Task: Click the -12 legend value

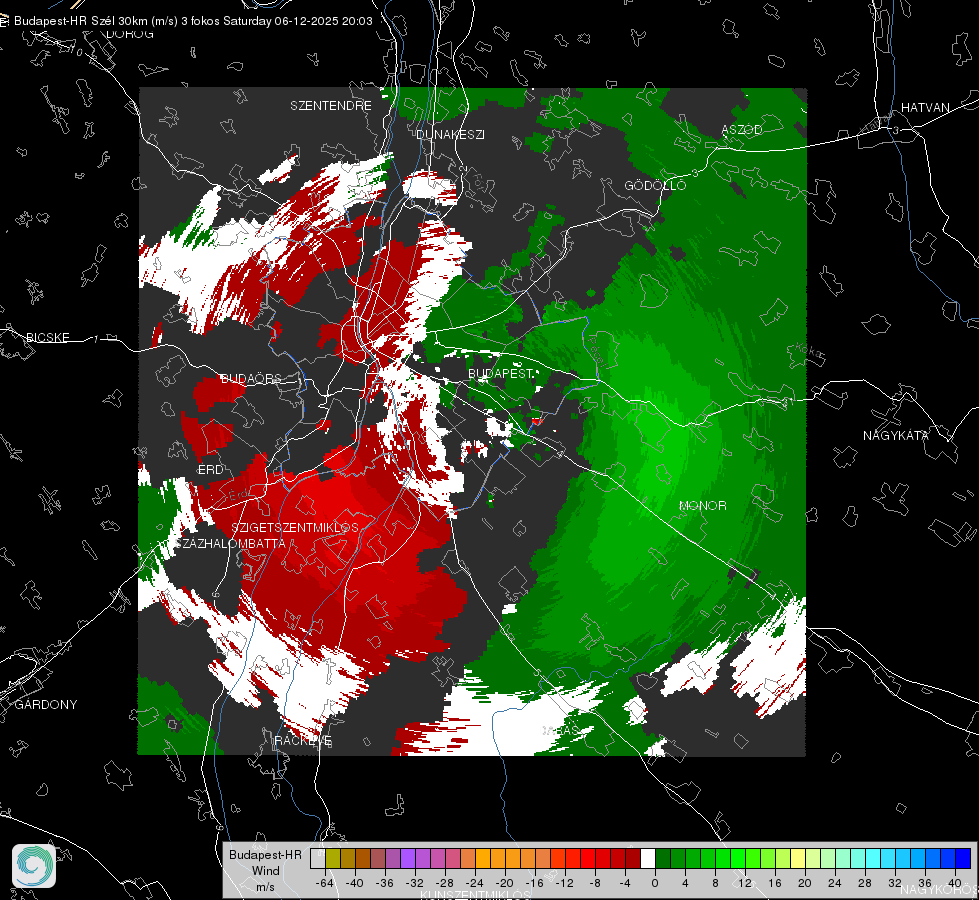Action: [x=564, y=883]
